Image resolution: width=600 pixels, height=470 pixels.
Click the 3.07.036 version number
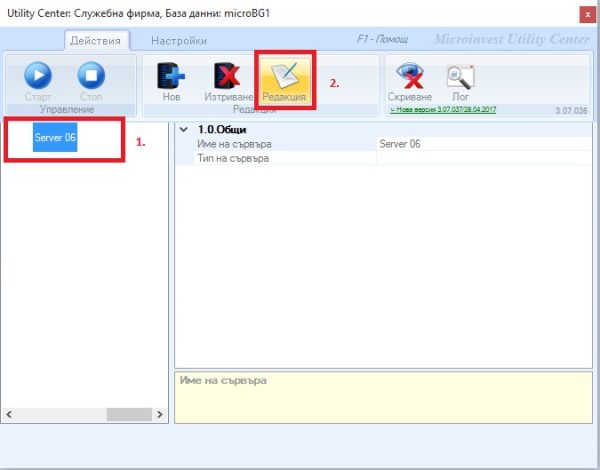[571, 111]
